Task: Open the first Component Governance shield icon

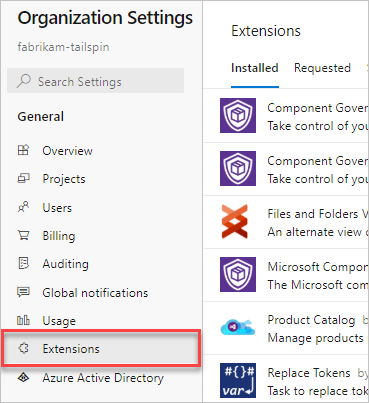Action: (238, 115)
